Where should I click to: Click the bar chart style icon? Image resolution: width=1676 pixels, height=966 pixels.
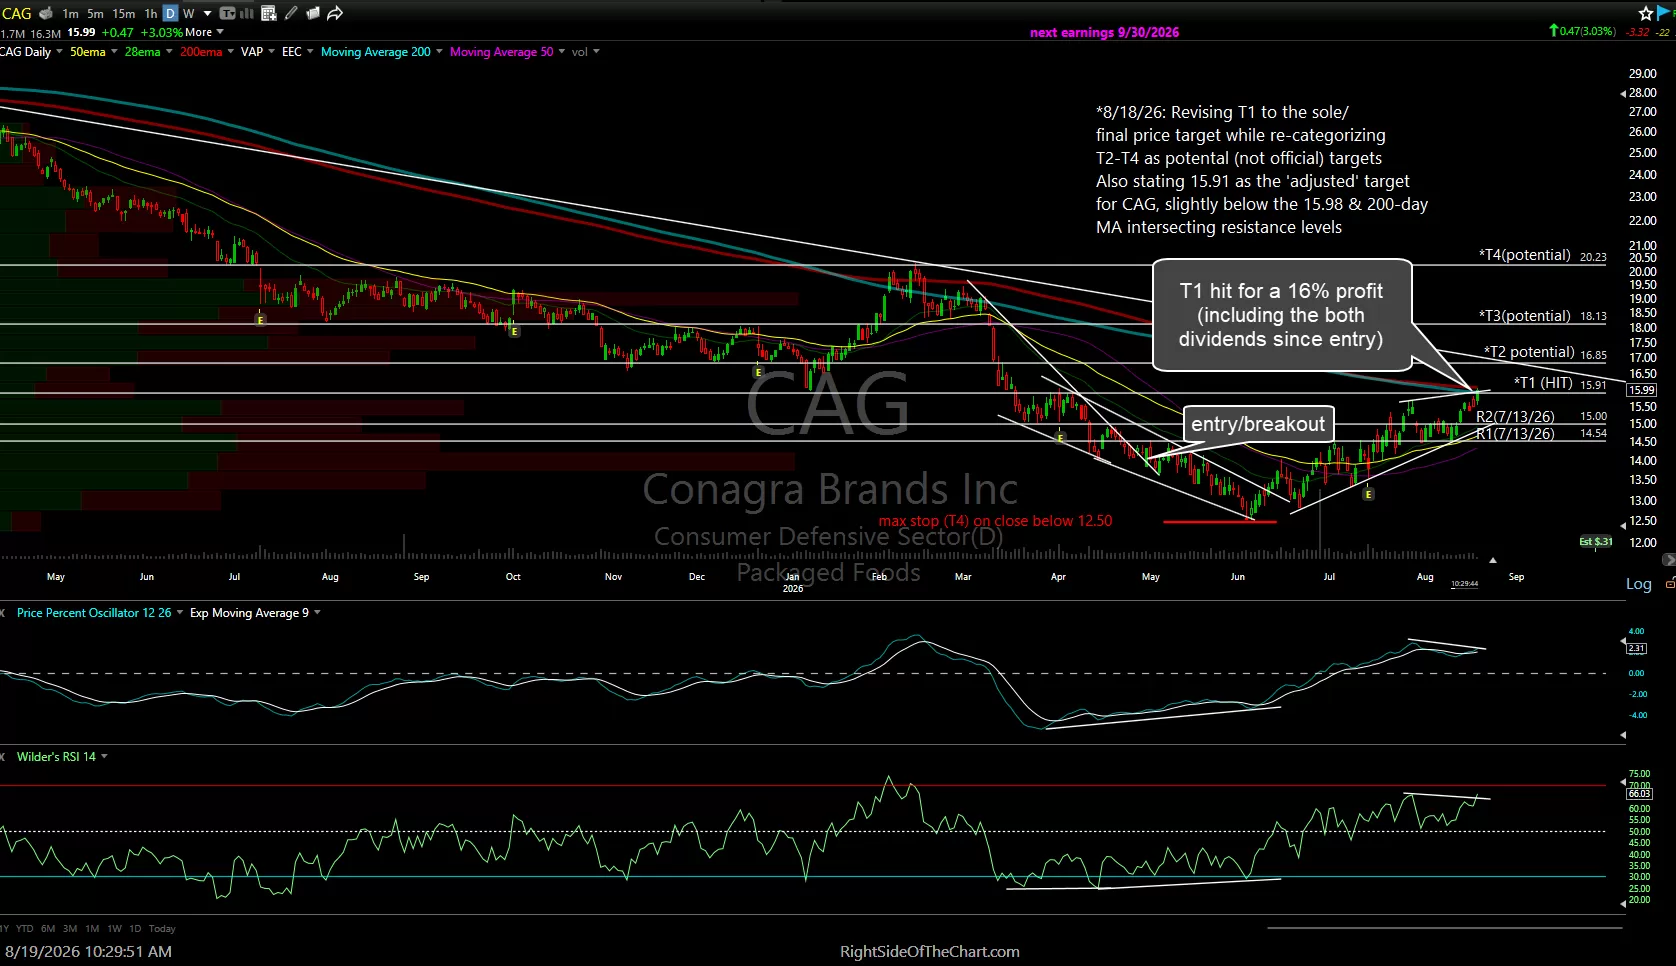[246, 13]
